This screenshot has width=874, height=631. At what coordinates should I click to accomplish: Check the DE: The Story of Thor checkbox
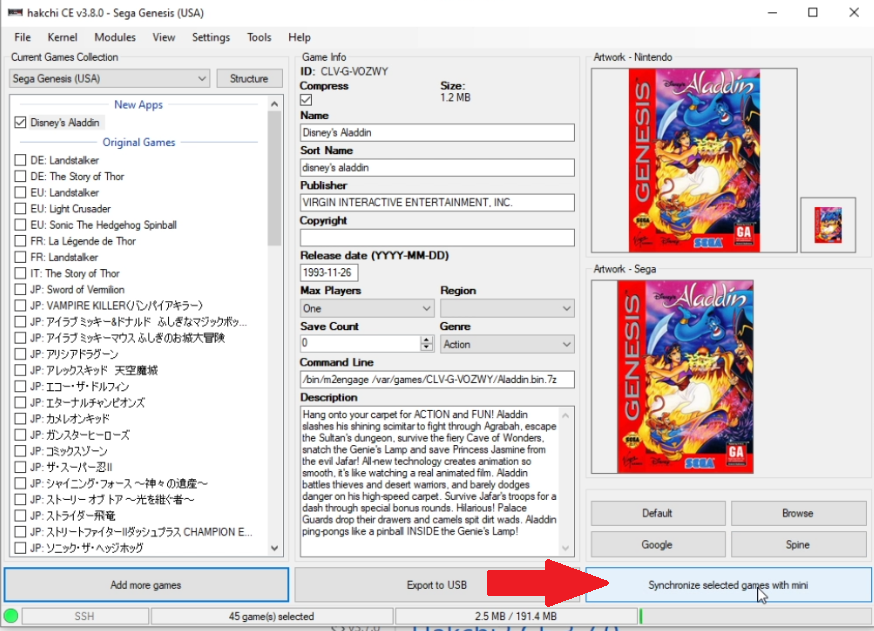point(21,177)
